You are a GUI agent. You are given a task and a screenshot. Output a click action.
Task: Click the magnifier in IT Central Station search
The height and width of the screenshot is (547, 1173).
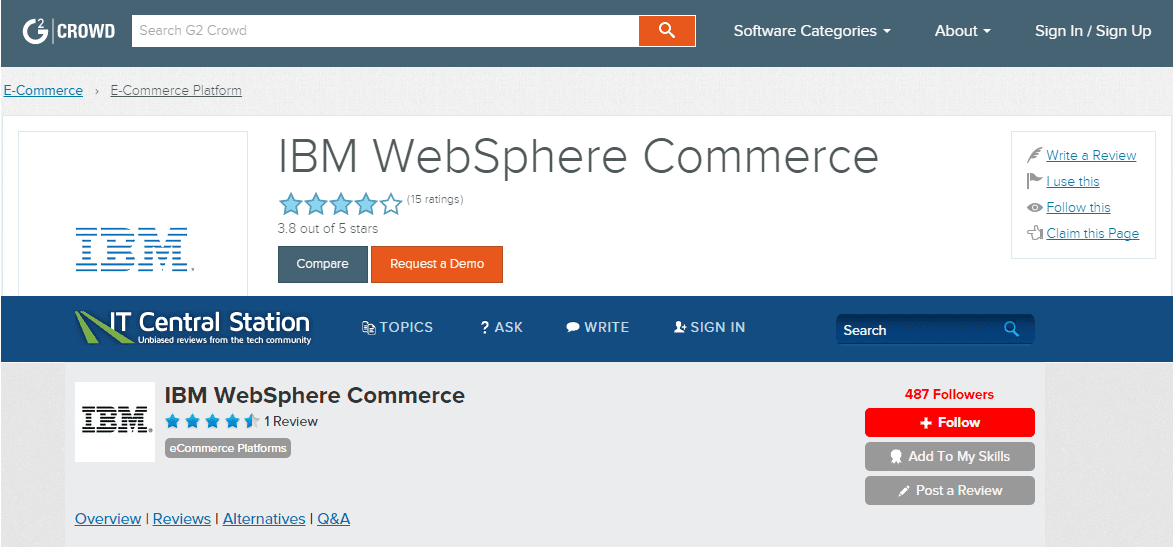click(1011, 329)
